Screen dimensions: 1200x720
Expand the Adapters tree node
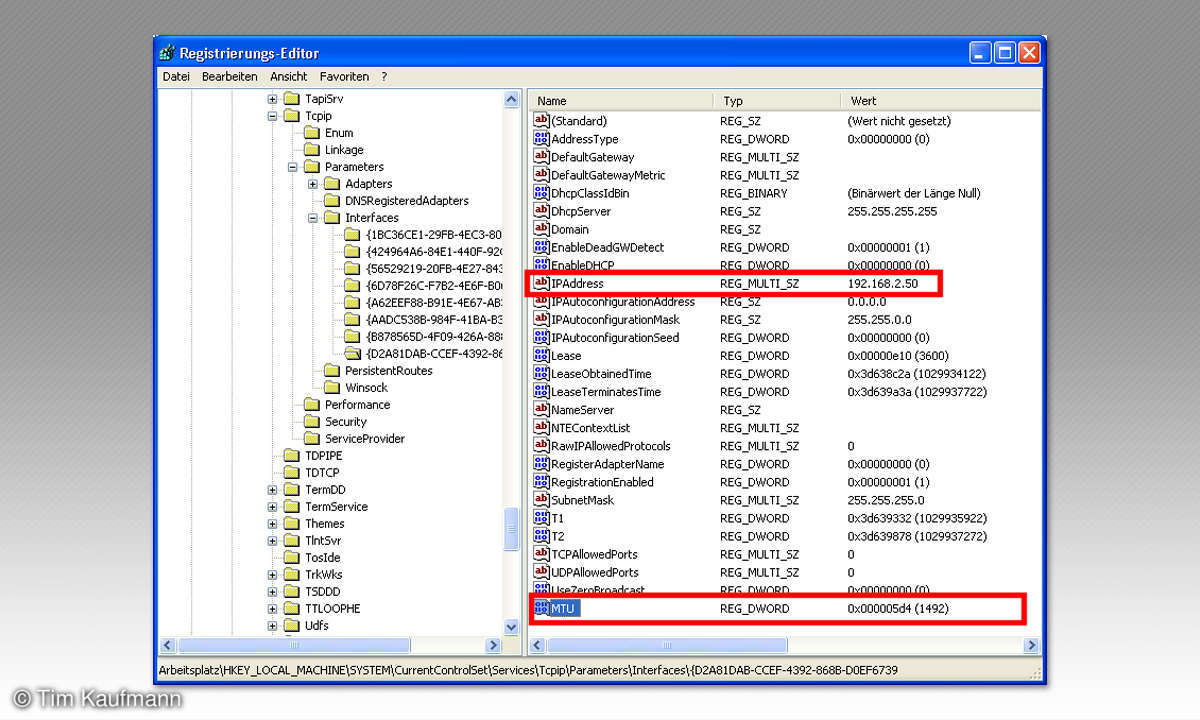(313, 184)
